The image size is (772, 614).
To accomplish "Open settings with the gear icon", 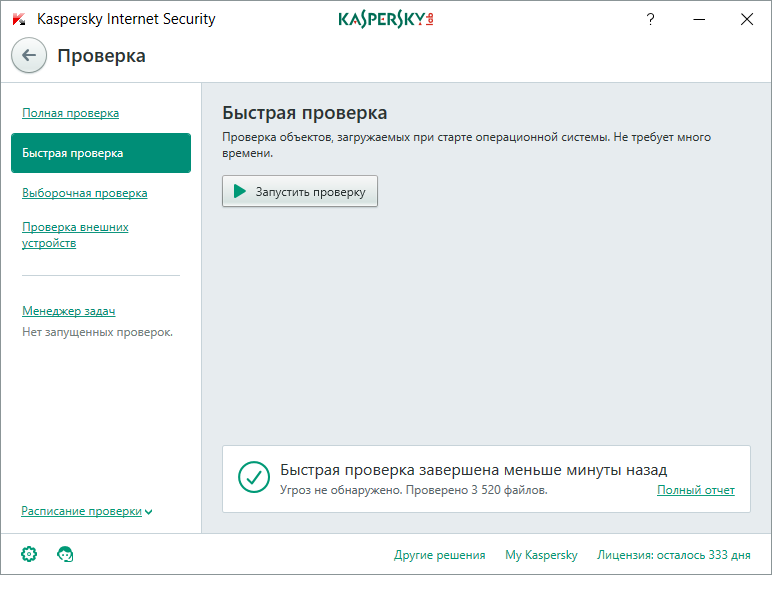I will (29, 554).
